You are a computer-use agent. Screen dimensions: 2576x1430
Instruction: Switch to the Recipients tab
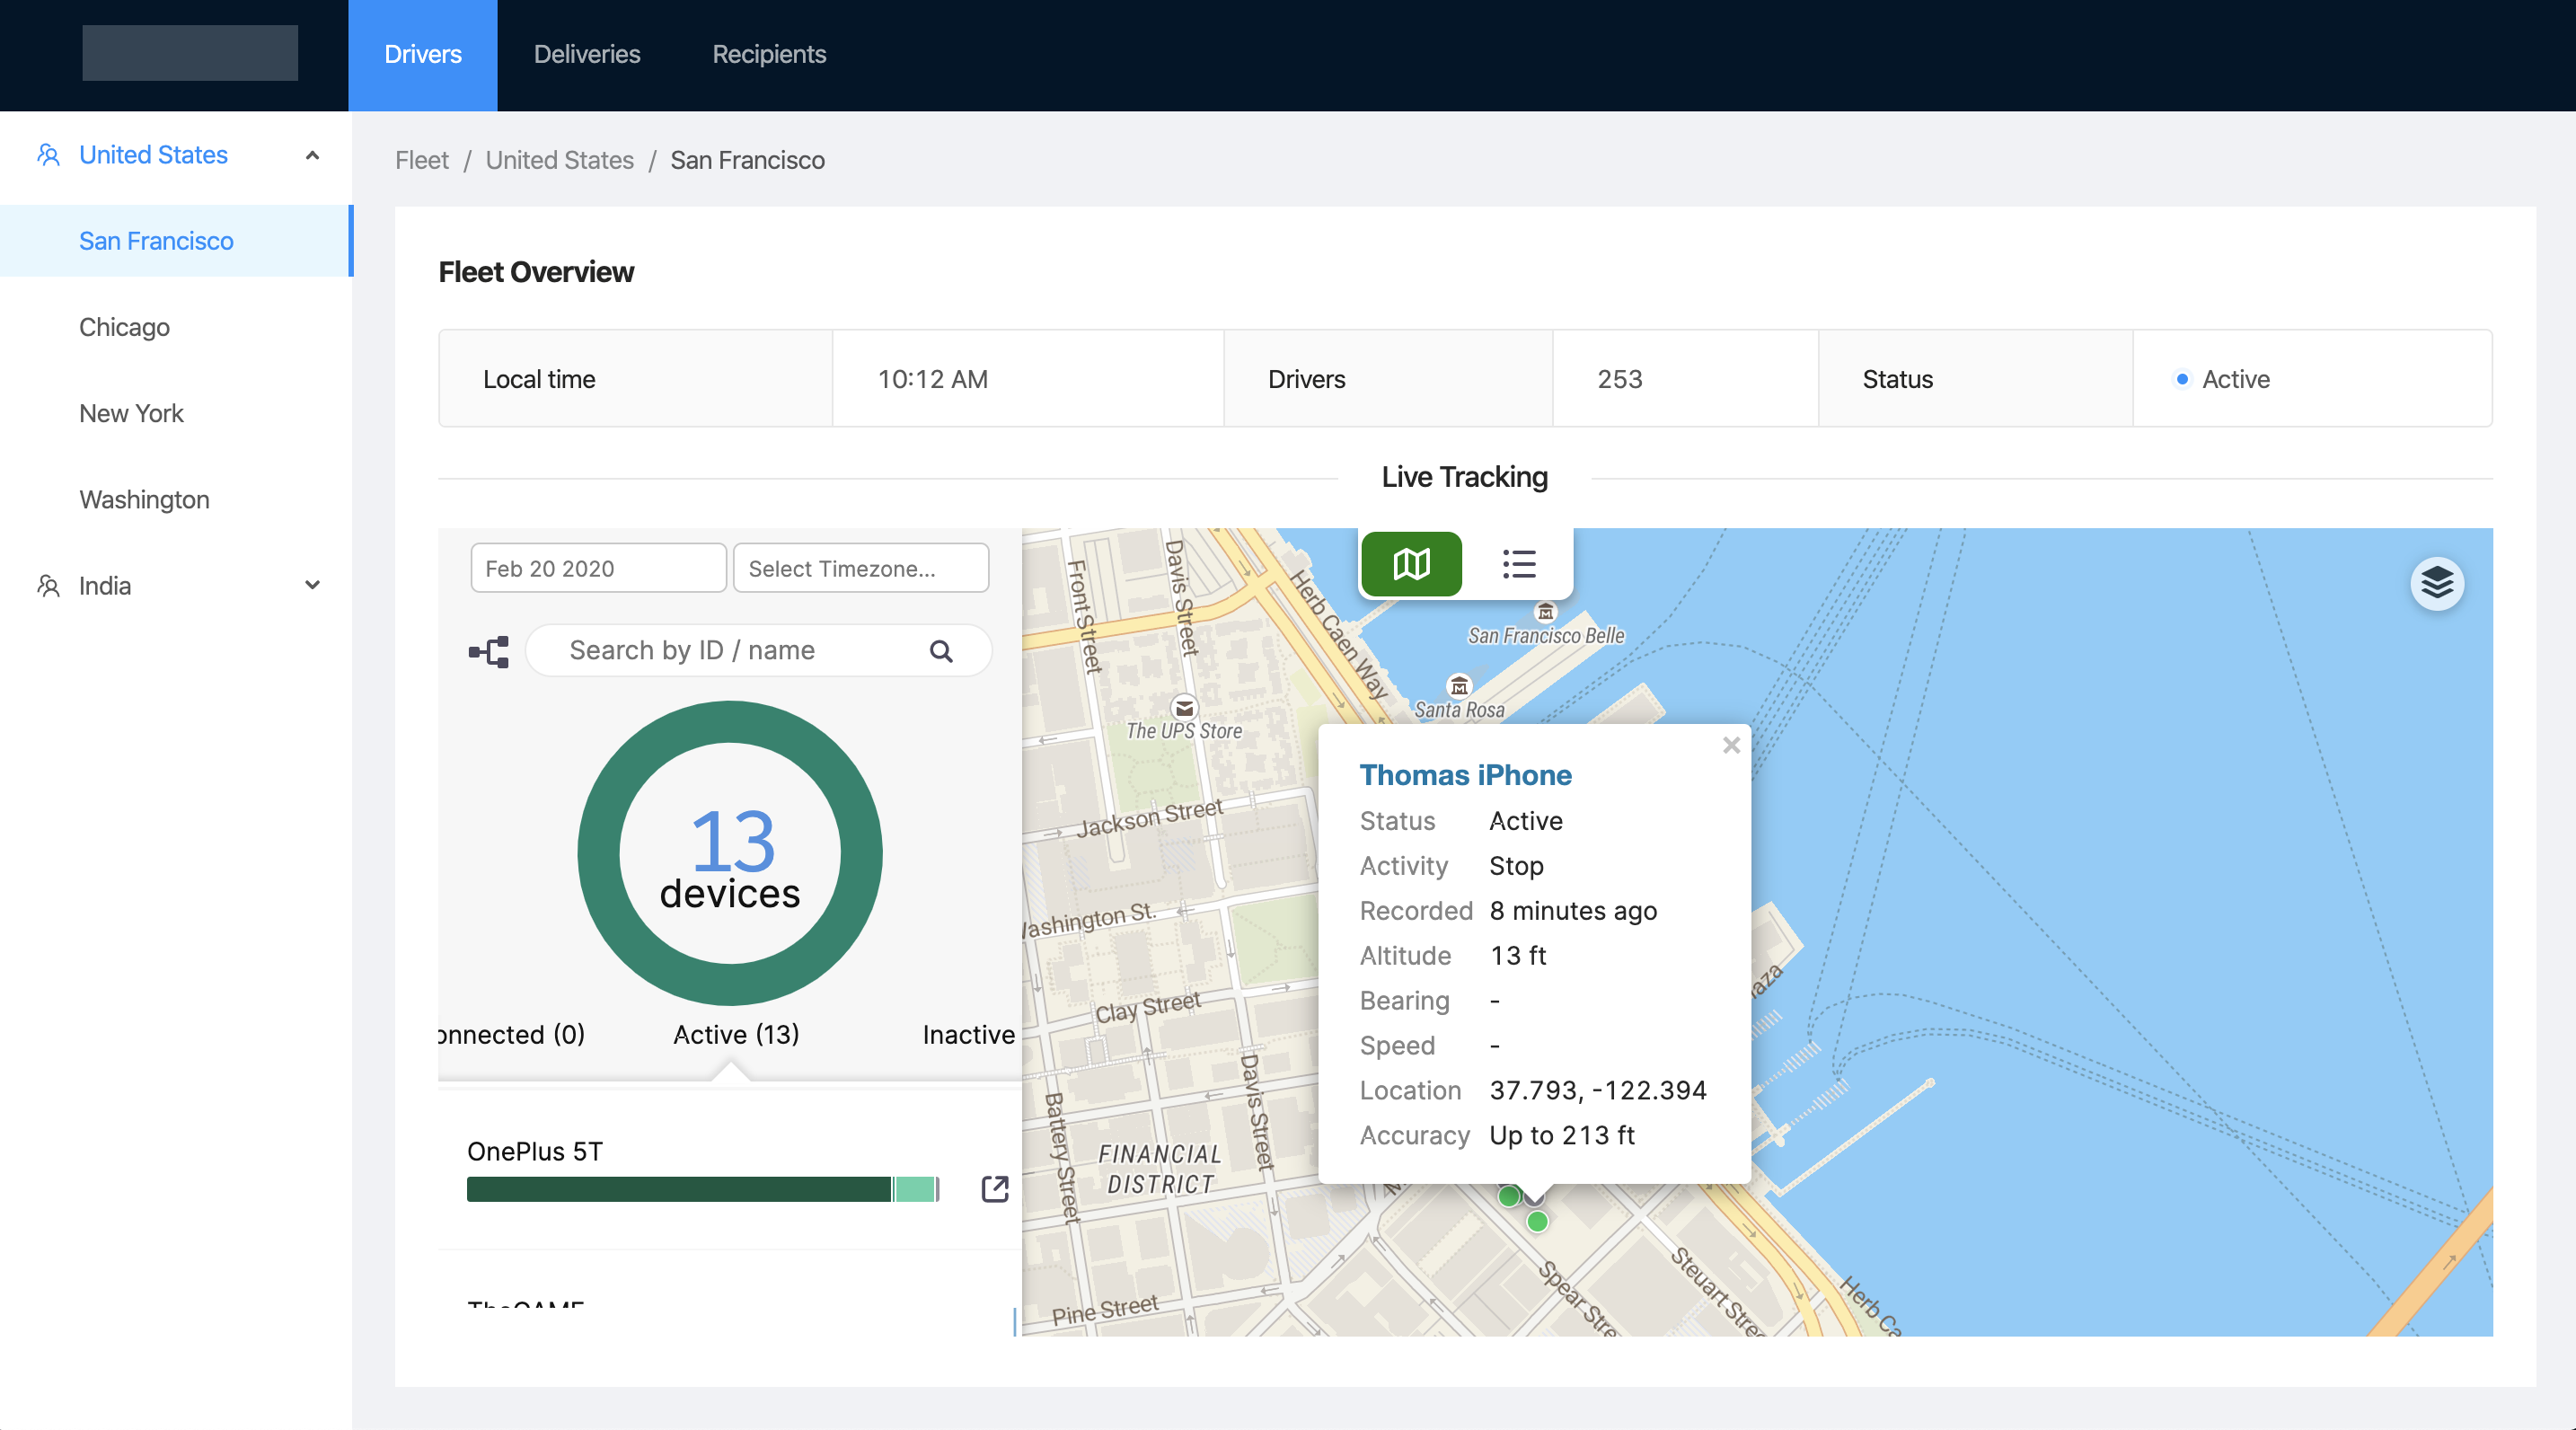tap(770, 53)
